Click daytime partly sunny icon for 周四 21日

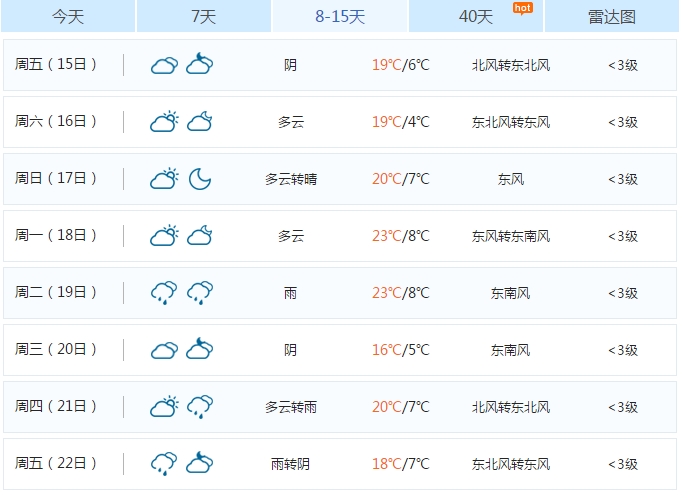coord(164,407)
